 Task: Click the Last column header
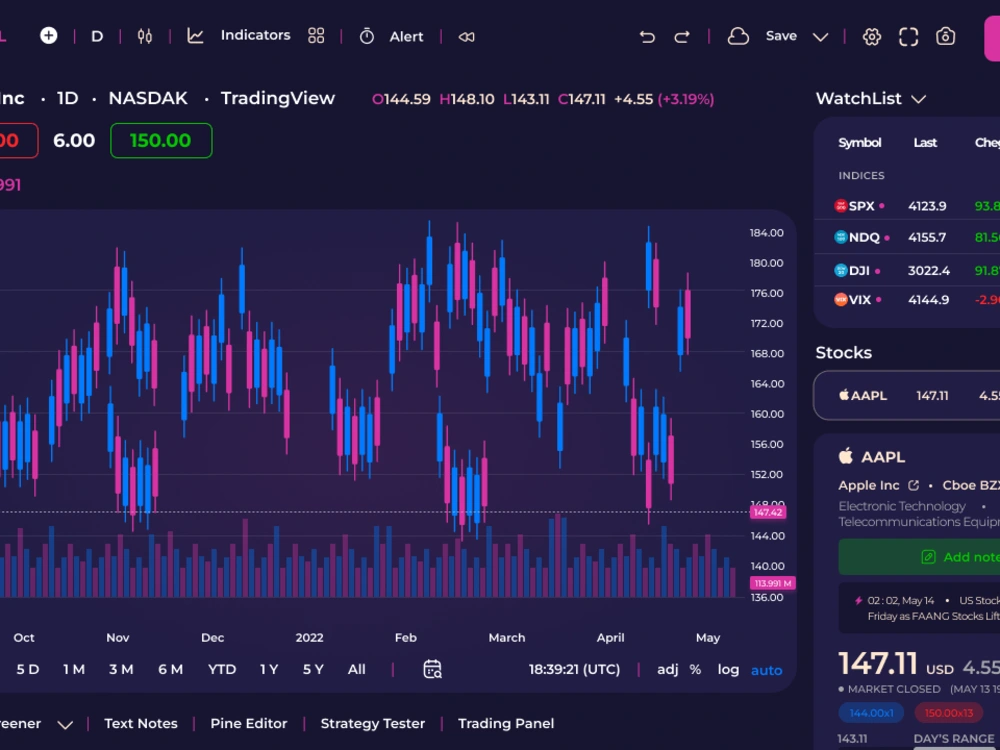(x=925, y=143)
